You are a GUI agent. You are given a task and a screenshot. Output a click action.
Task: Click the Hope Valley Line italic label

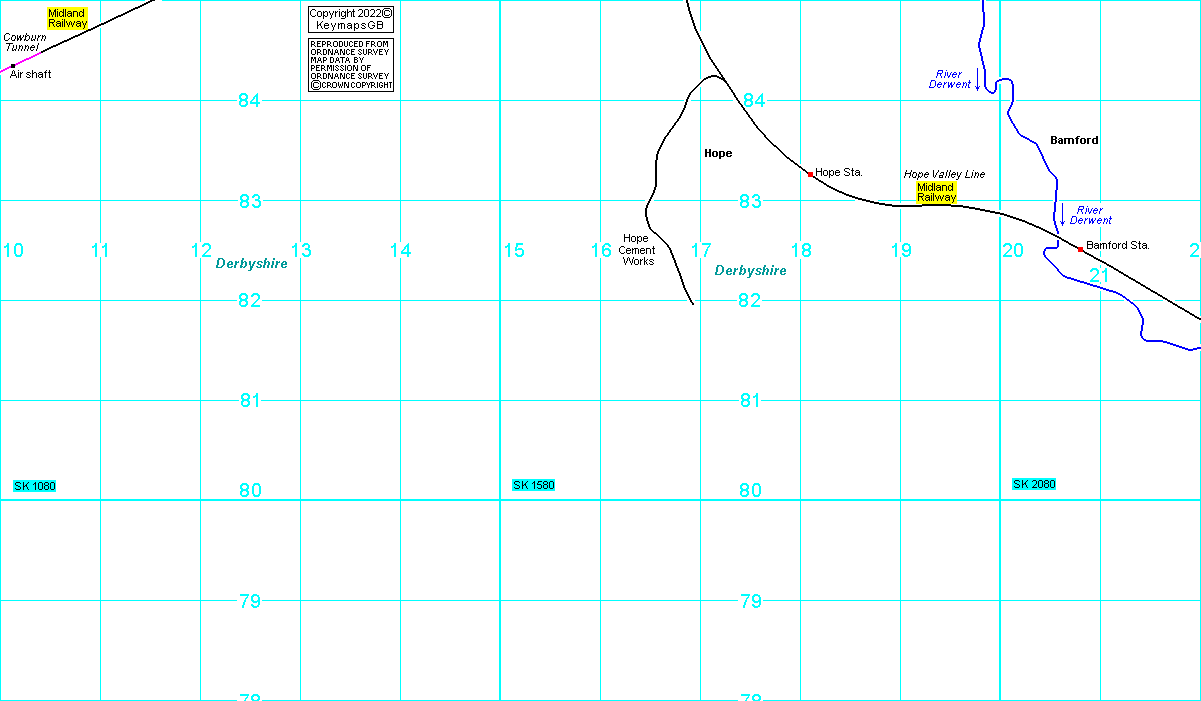(944, 175)
